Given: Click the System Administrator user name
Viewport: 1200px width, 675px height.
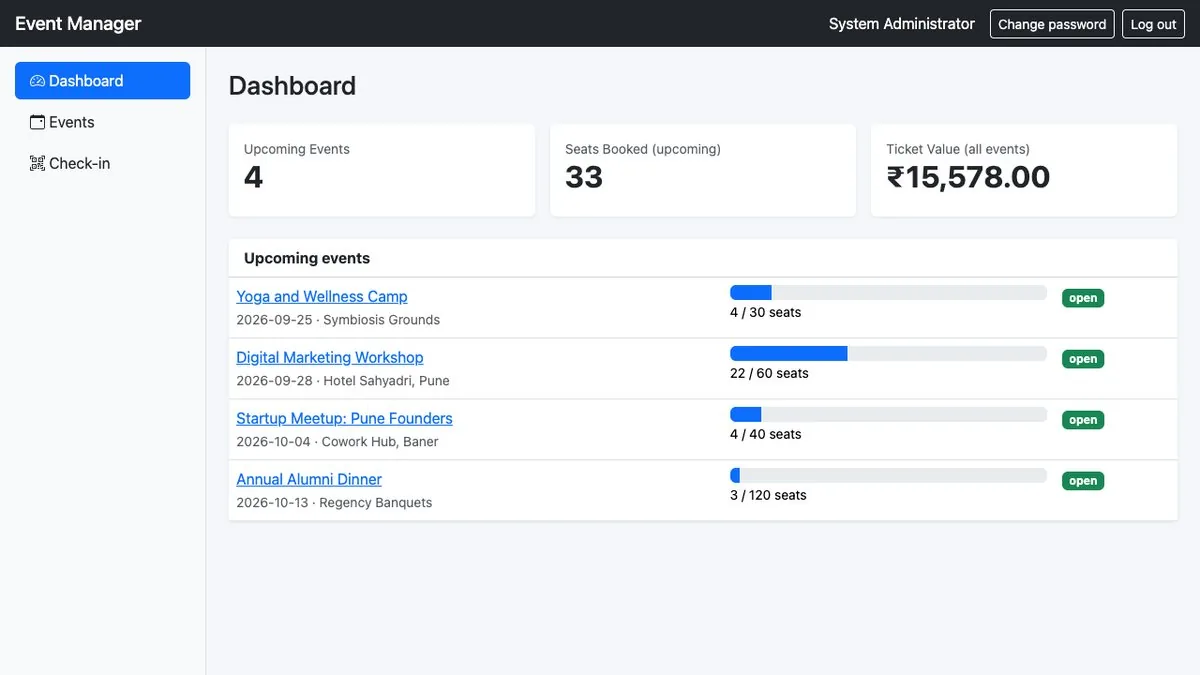Looking at the screenshot, I should click(902, 24).
